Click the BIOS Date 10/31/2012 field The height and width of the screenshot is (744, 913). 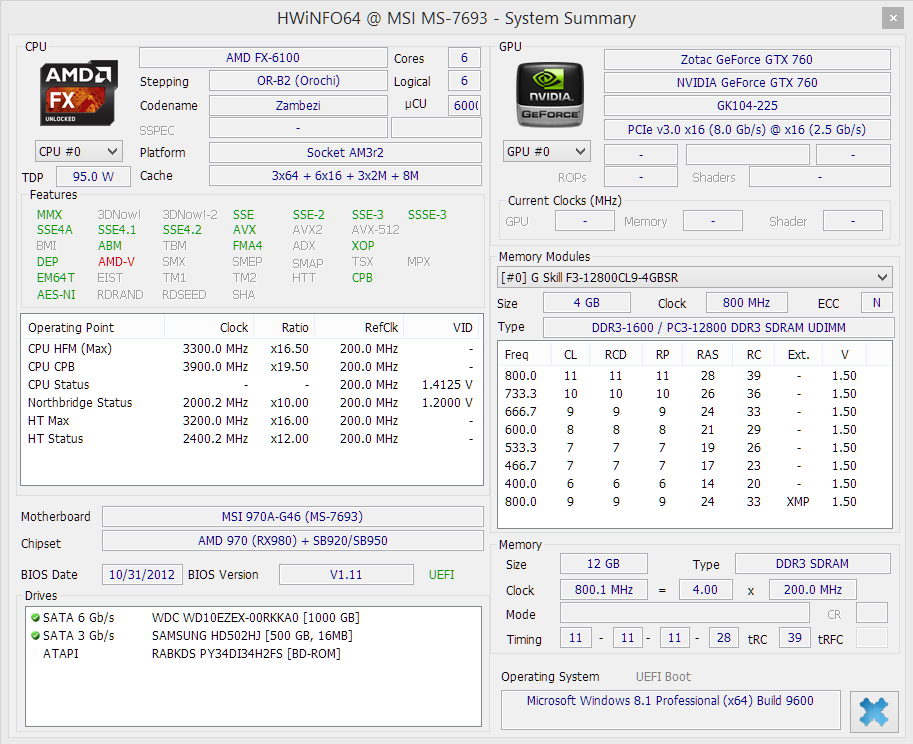[x=142, y=575]
